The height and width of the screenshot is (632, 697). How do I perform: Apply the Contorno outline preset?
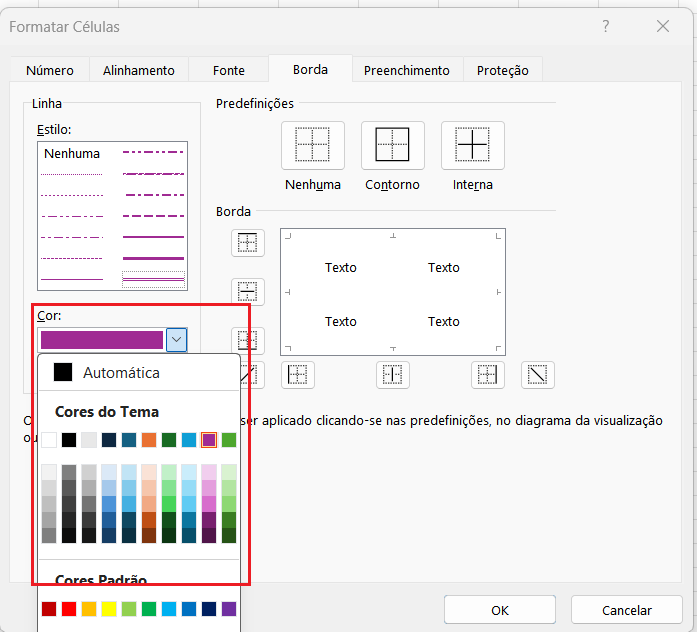coord(392,146)
